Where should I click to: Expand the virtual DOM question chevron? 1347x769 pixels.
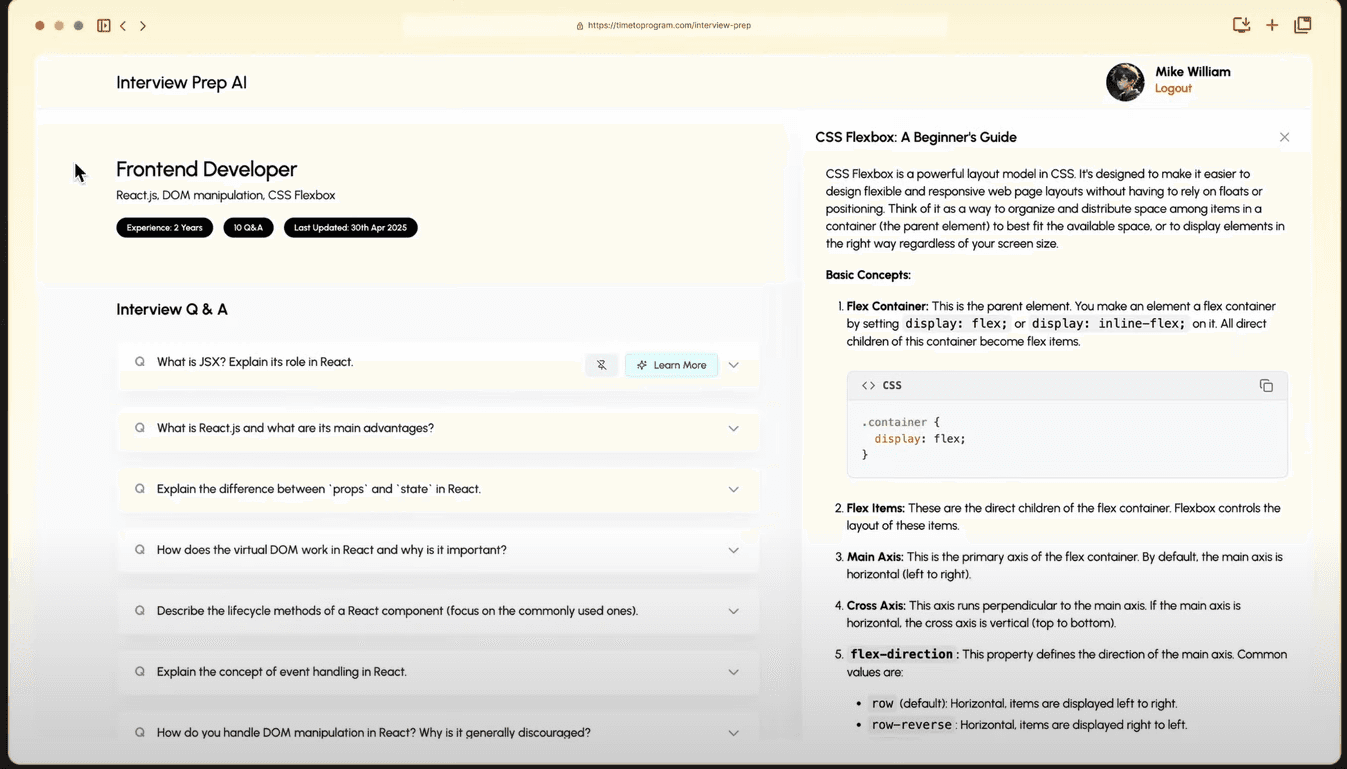point(734,551)
